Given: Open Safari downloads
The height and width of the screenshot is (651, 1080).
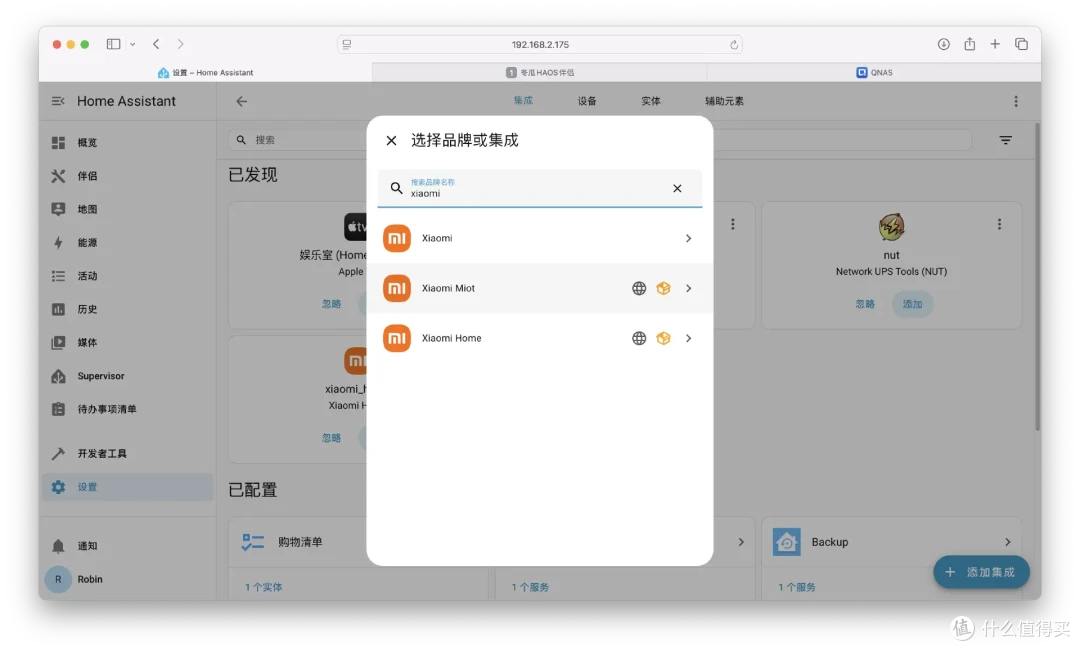Looking at the screenshot, I should [x=944, y=44].
